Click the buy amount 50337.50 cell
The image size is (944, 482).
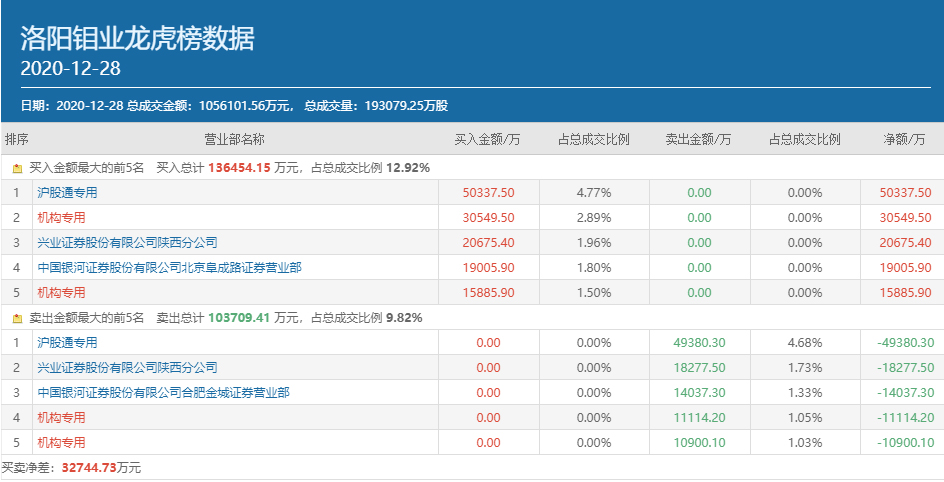pos(488,193)
